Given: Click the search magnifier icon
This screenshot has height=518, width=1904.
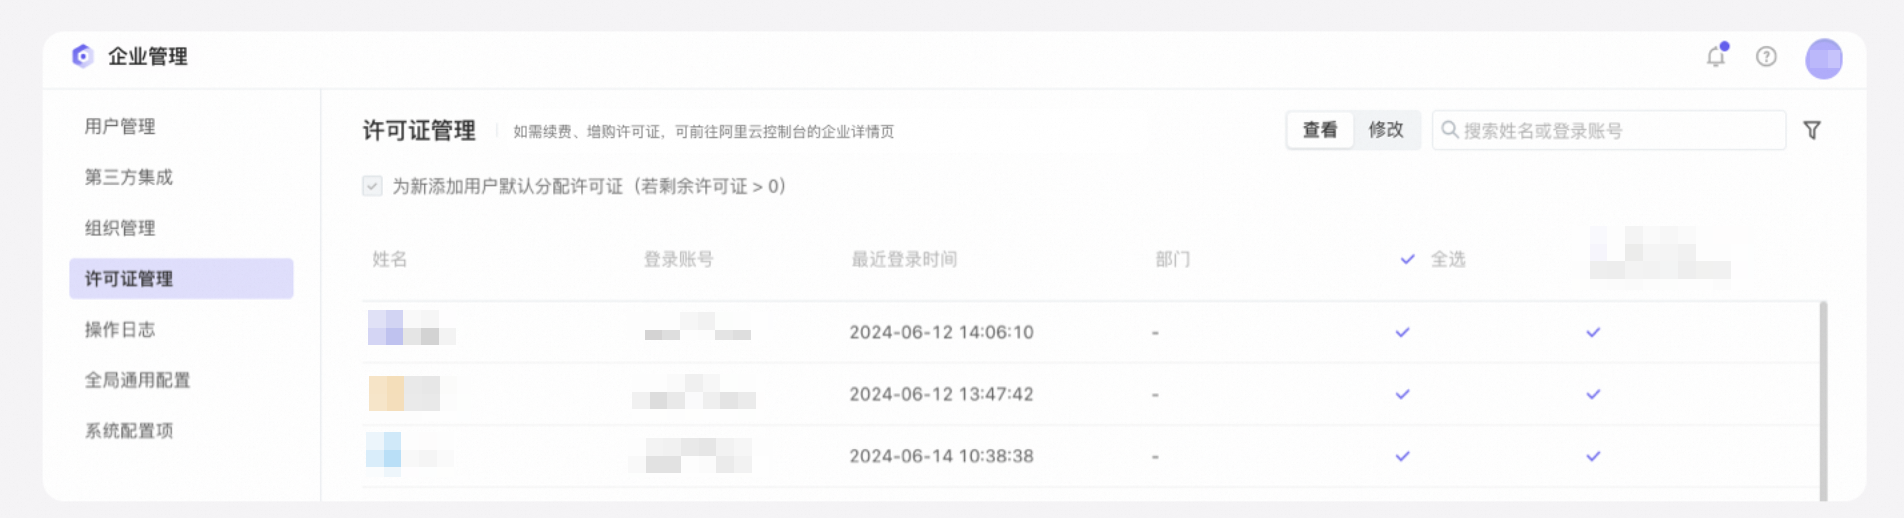Looking at the screenshot, I should coord(1449,130).
